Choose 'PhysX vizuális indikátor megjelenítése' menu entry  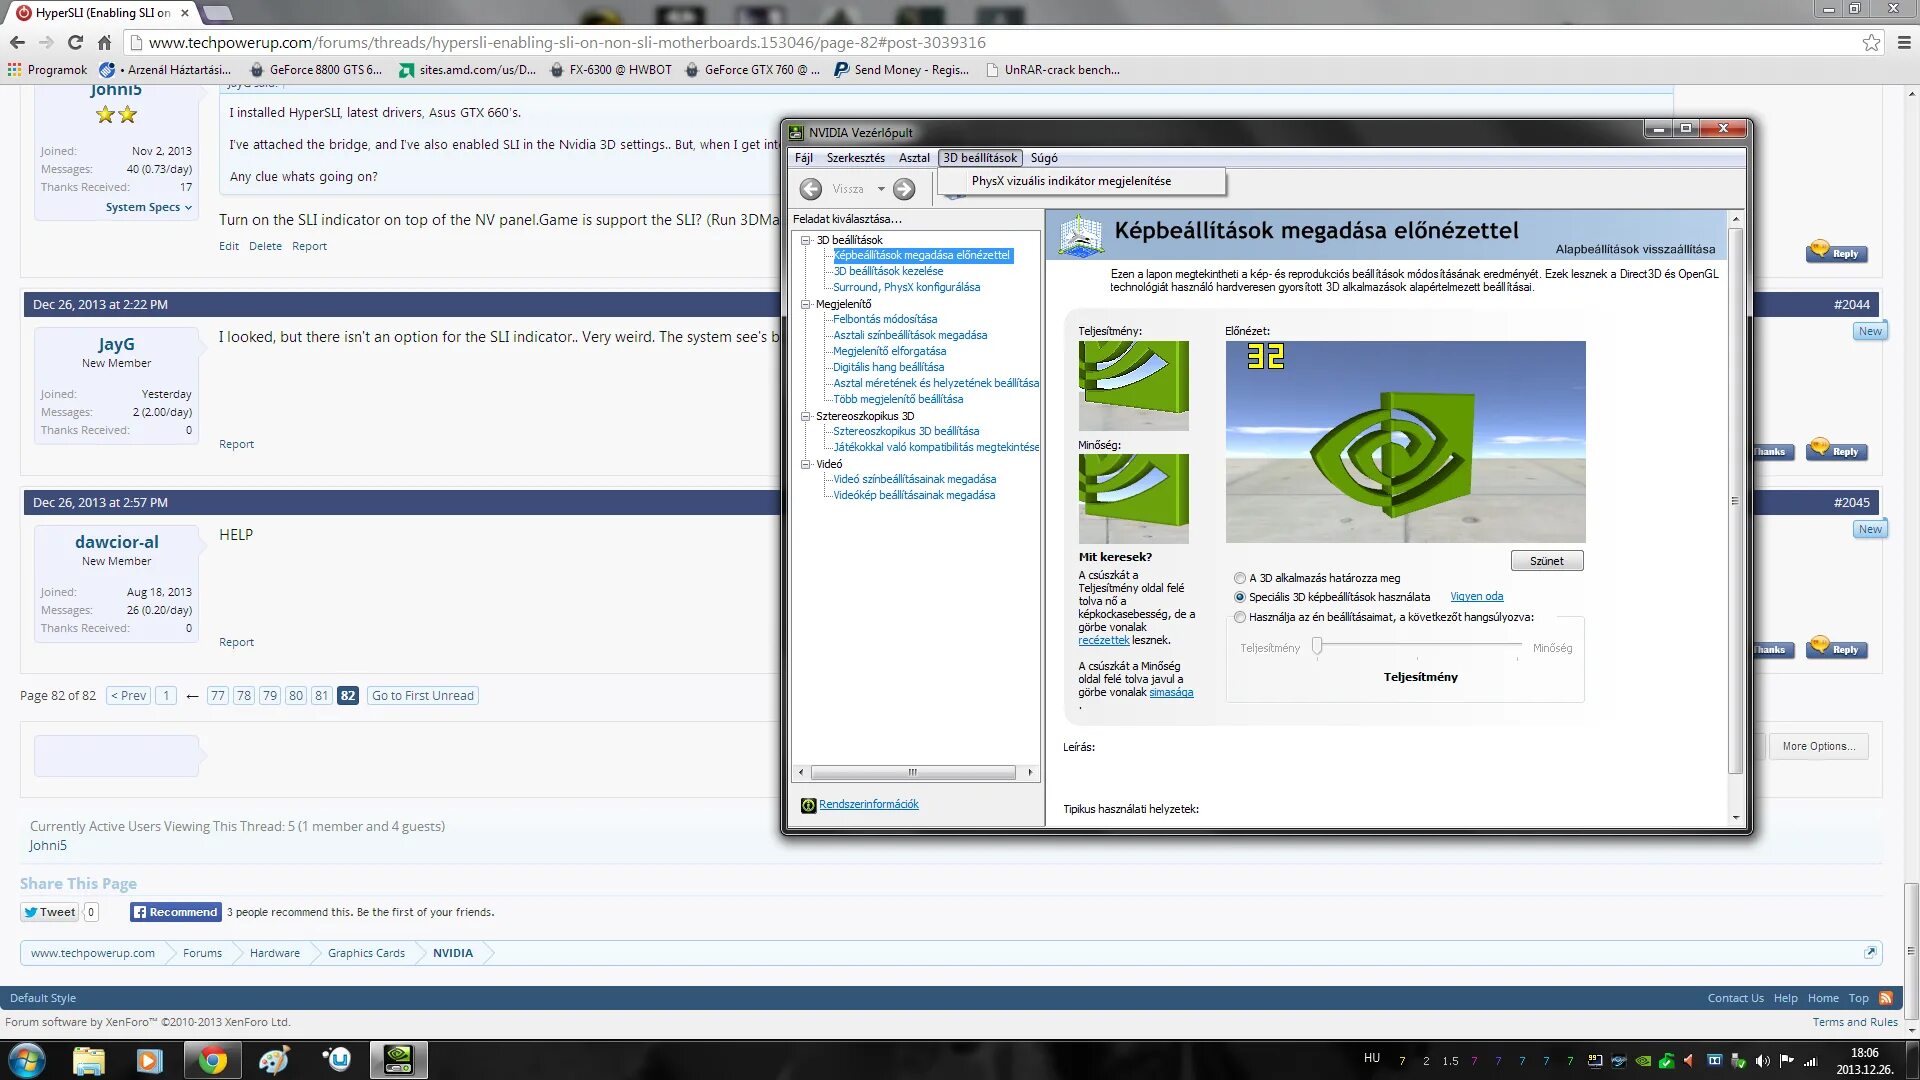coord(1070,181)
